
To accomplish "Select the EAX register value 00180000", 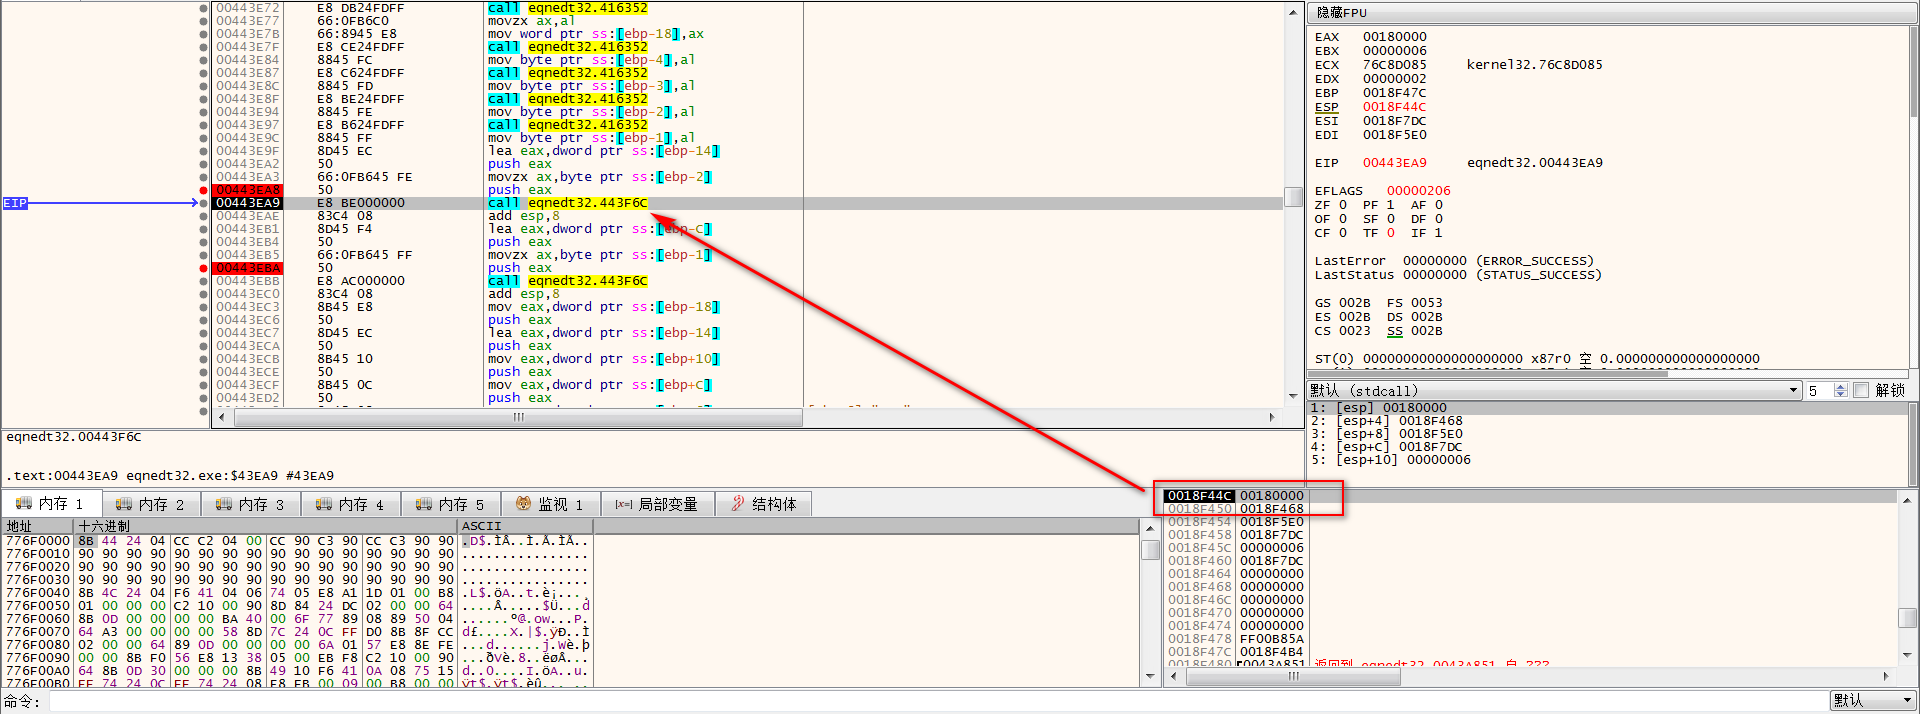I will (x=1394, y=37).
